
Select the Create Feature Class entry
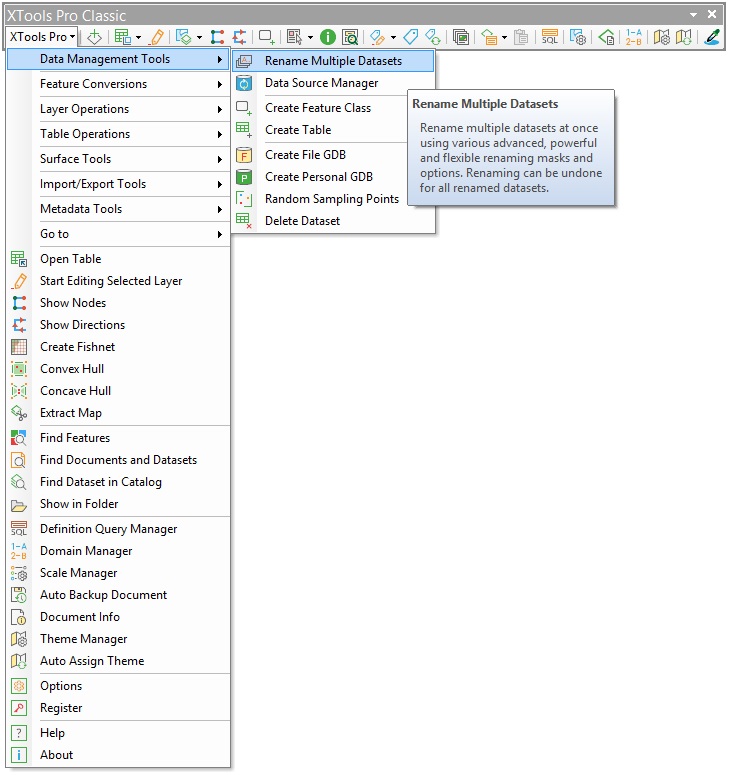click(319, 108)
